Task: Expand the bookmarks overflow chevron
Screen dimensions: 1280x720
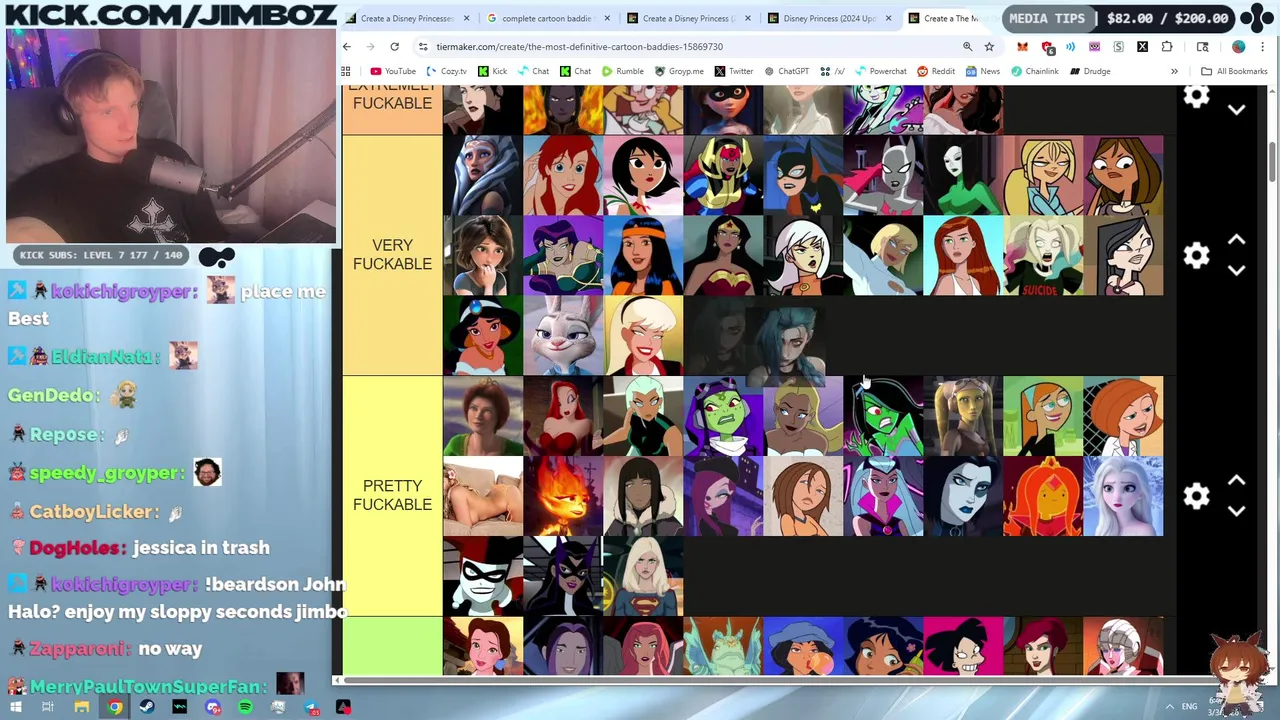Action: click(x=1174, y=71)
